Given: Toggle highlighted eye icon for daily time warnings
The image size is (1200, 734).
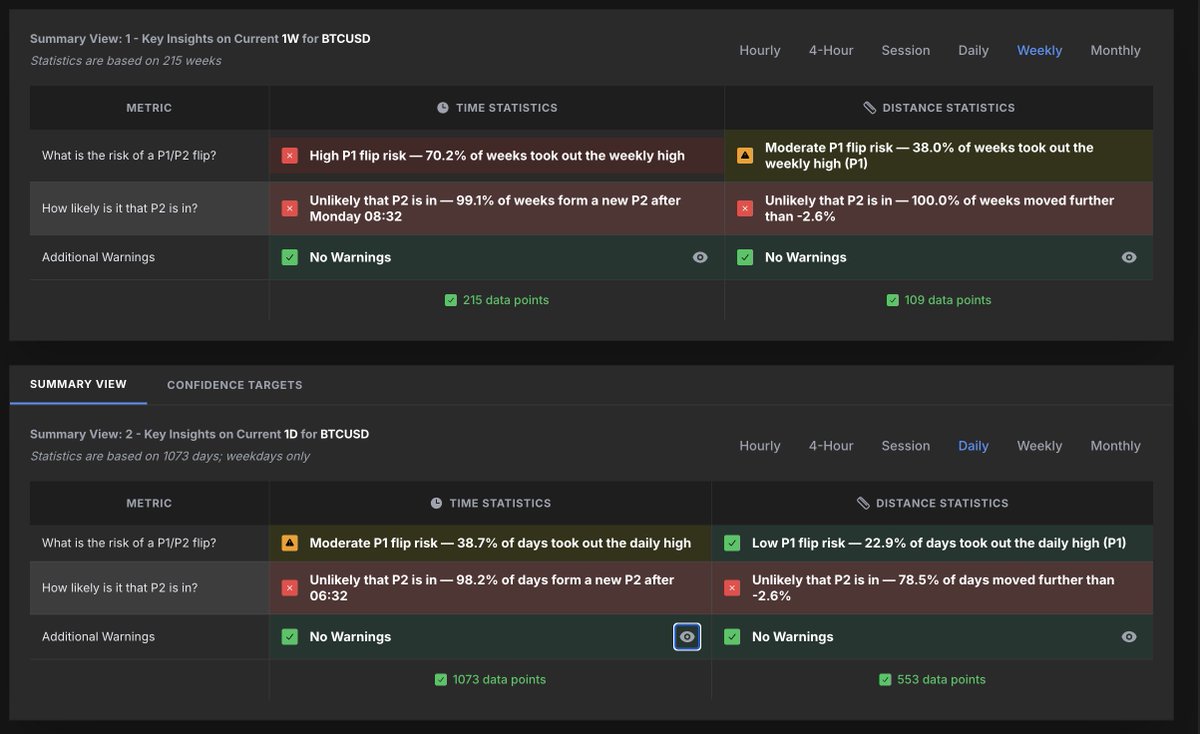Looking at the screenshot, I should pyautogui.click(x=687, y=637).
